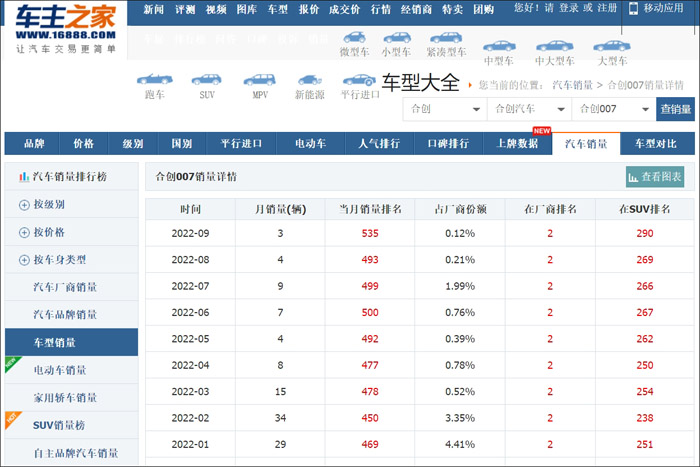The height and width of the screenshot is (467, 700).
Task: Select 车型销量 in sidebar
Action: tap(71, 342)
